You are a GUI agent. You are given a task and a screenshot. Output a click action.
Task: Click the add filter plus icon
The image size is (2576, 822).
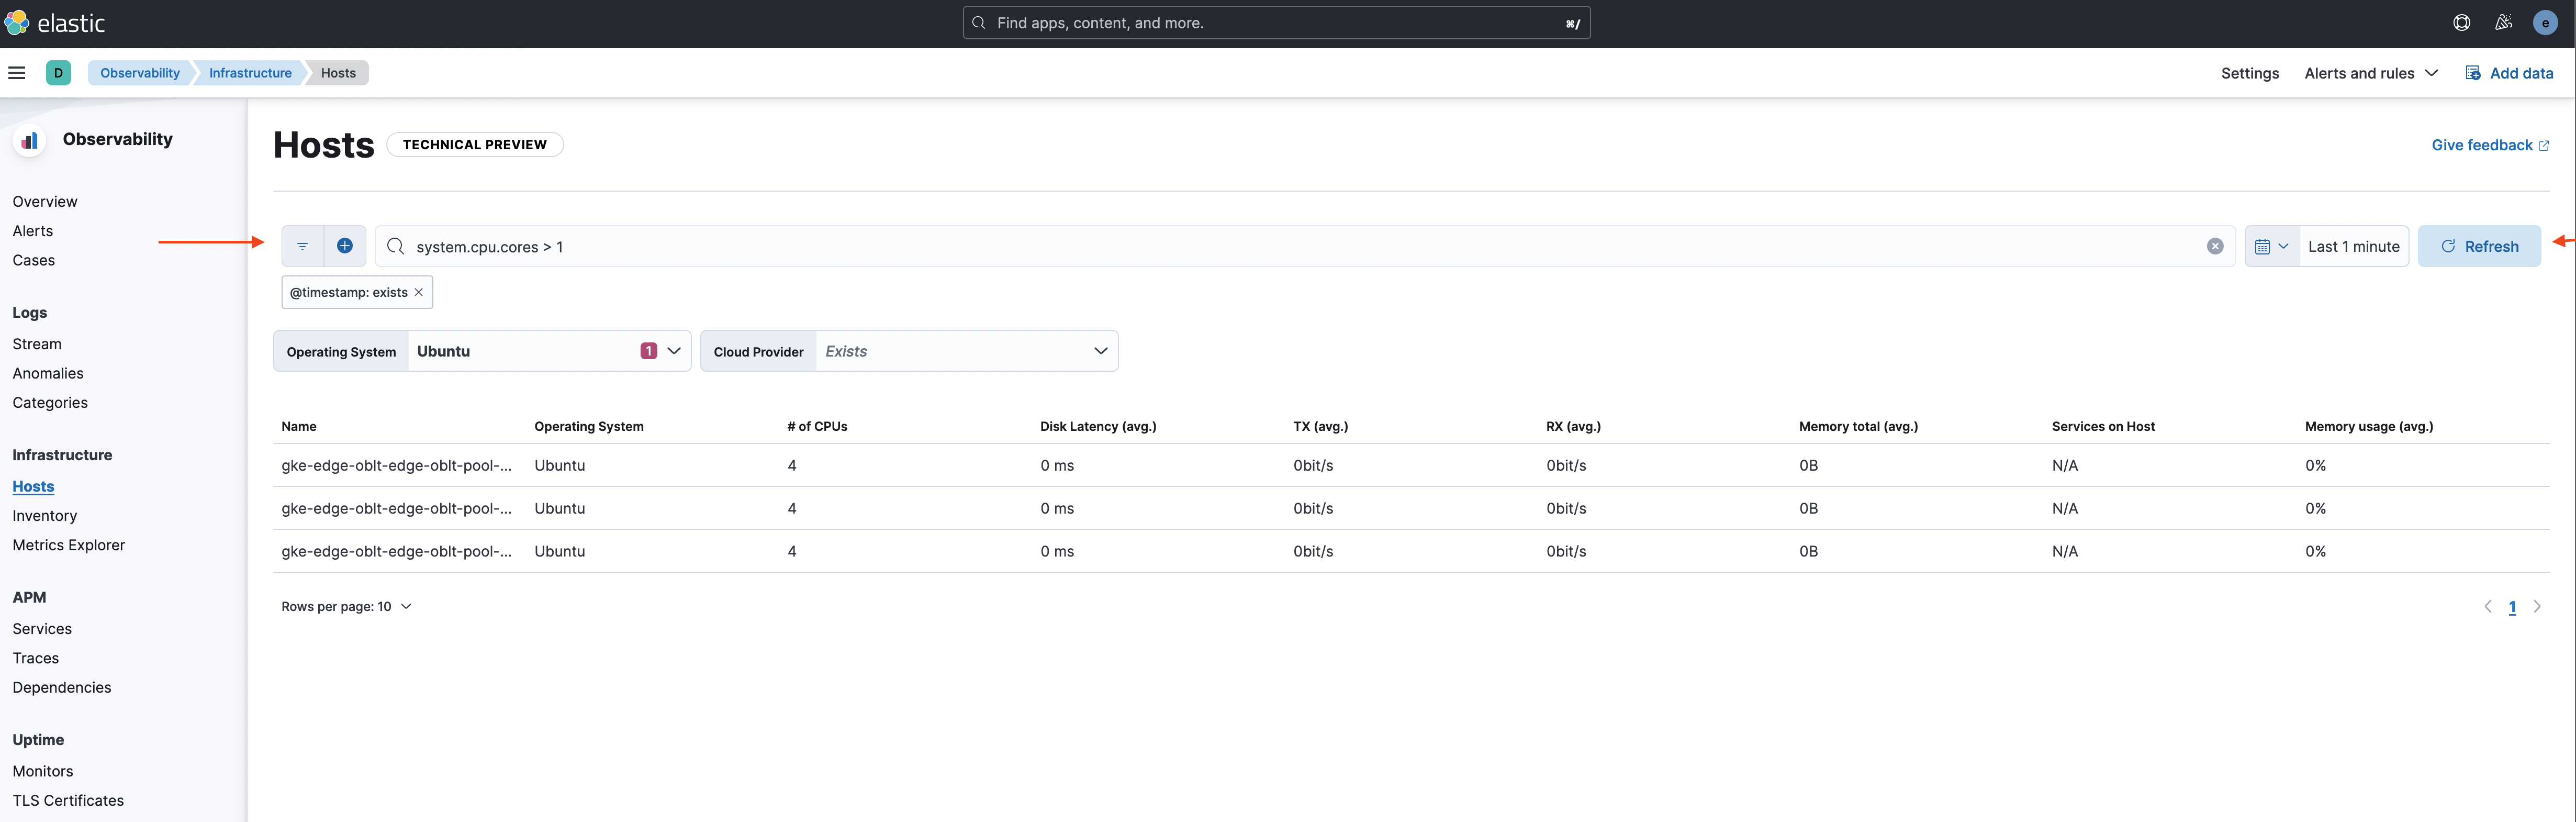point(345,245)
